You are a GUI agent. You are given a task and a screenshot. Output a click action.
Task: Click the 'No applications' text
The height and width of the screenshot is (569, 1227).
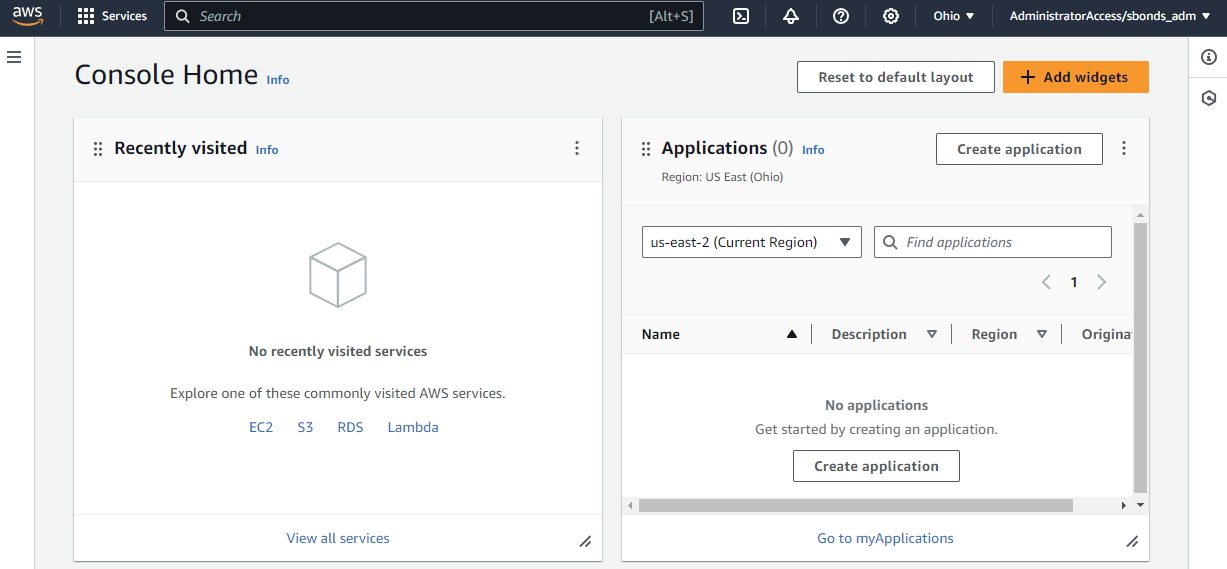click(876, 405)
